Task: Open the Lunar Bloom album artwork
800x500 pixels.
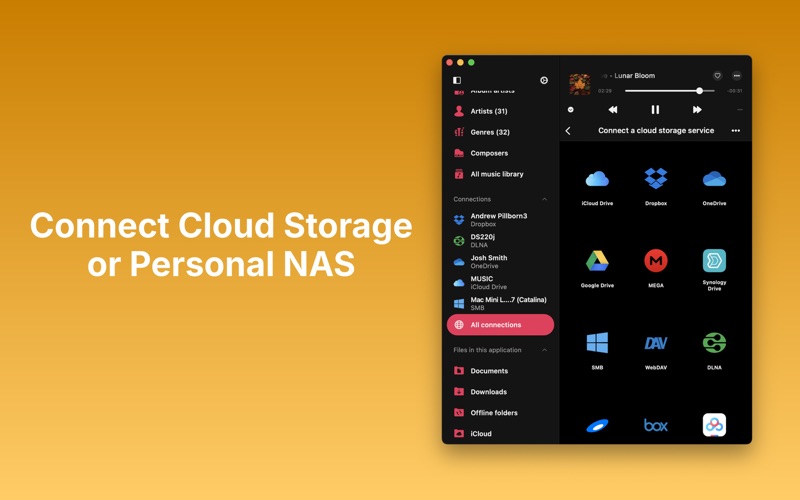Action: pyautogui.click(x=580, y=84)
